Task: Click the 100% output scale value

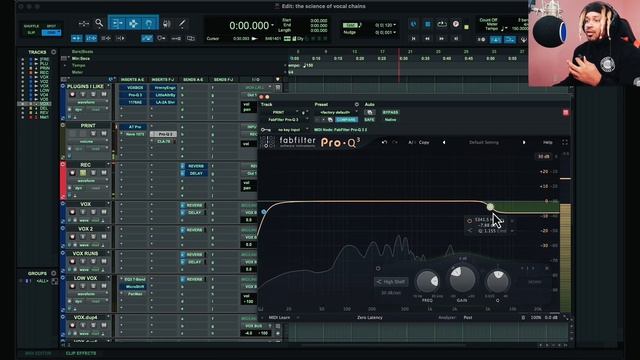Action: tap(536, 317)
